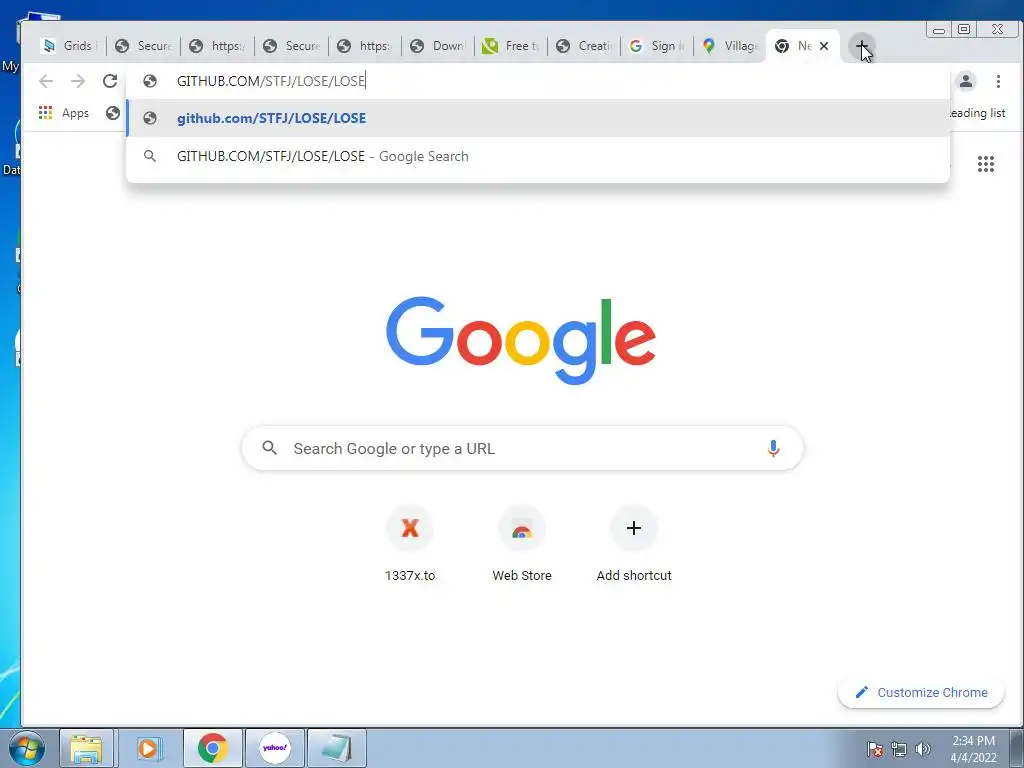
Task: Open Apps bookmarks shortcut
Action: coord(64,113)
